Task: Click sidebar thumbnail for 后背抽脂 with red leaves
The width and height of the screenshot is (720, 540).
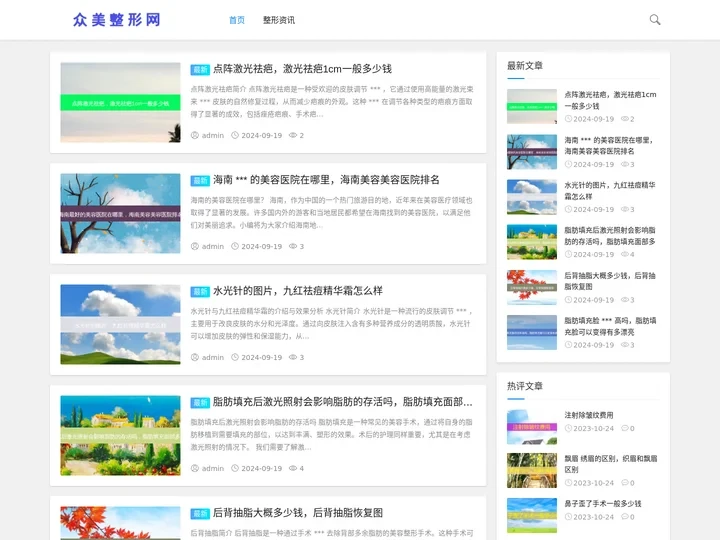Action: [x=532, y=287]
